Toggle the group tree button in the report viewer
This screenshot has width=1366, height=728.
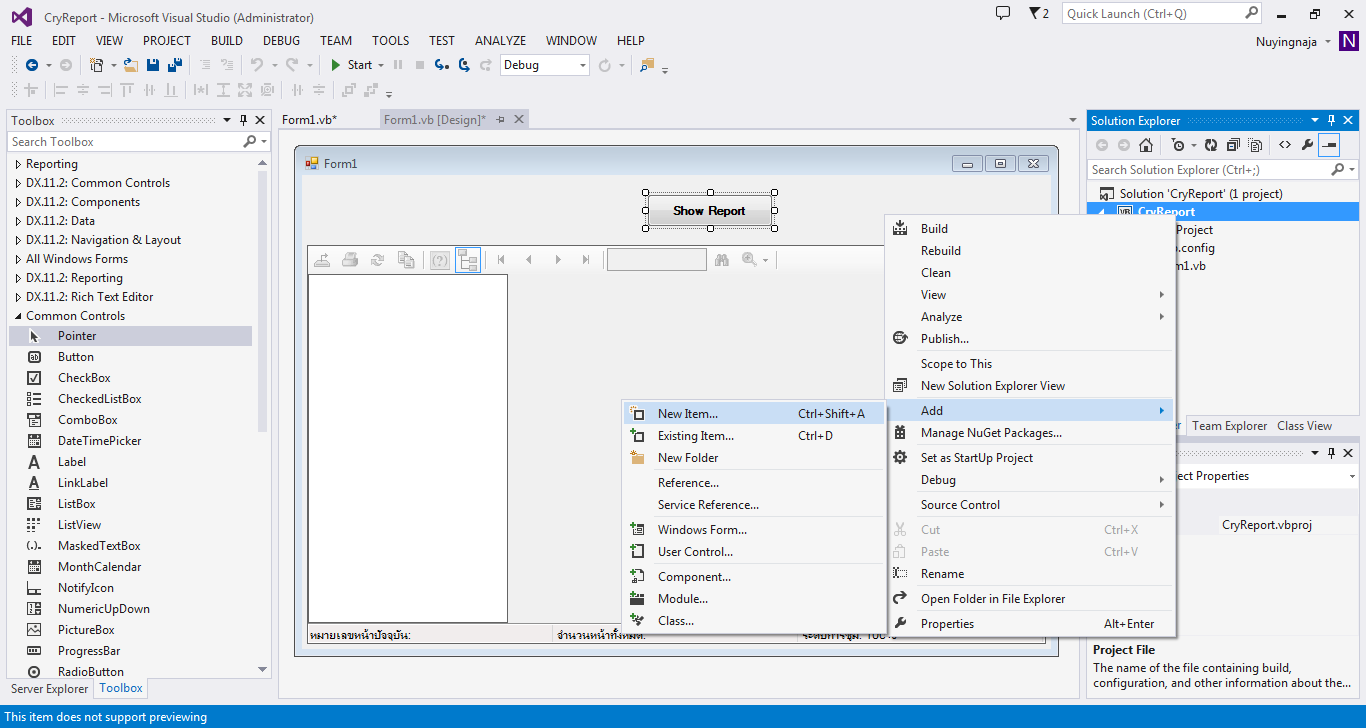tap(468, 260)
